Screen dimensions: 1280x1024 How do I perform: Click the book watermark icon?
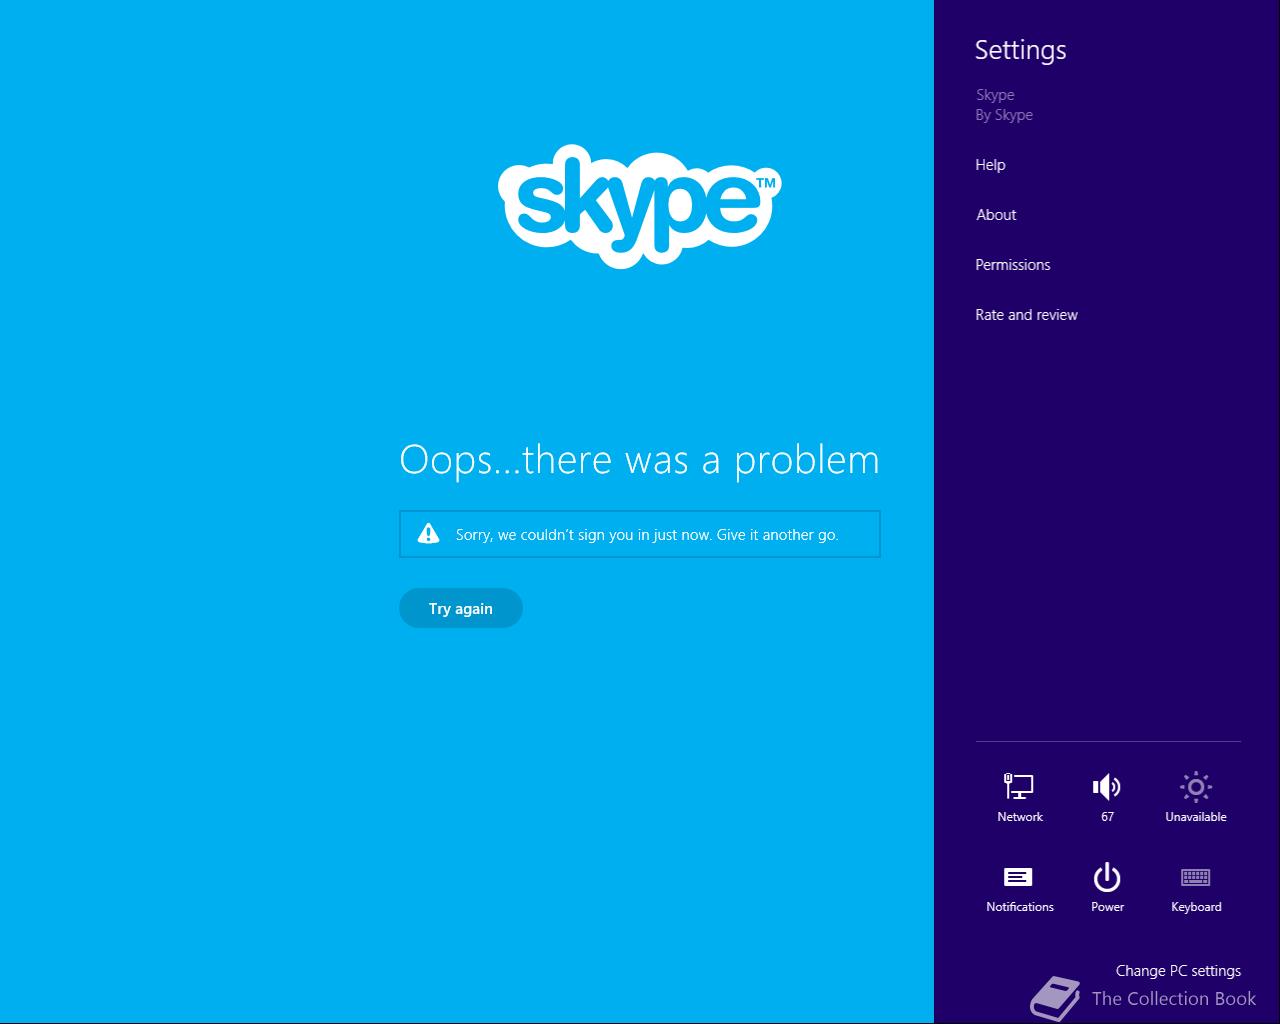pyautogui.click(x=1055, y=998)
